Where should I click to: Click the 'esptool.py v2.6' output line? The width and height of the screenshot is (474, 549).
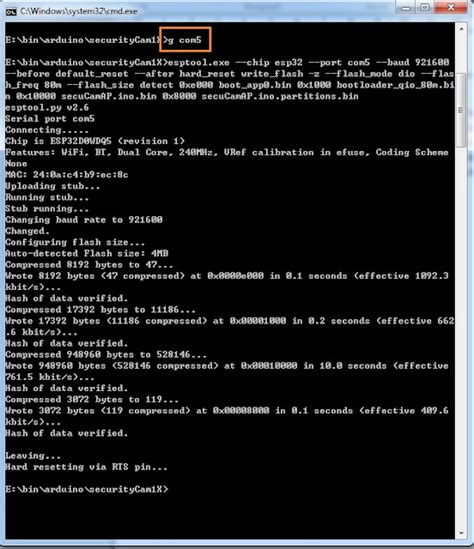(47, 107)
